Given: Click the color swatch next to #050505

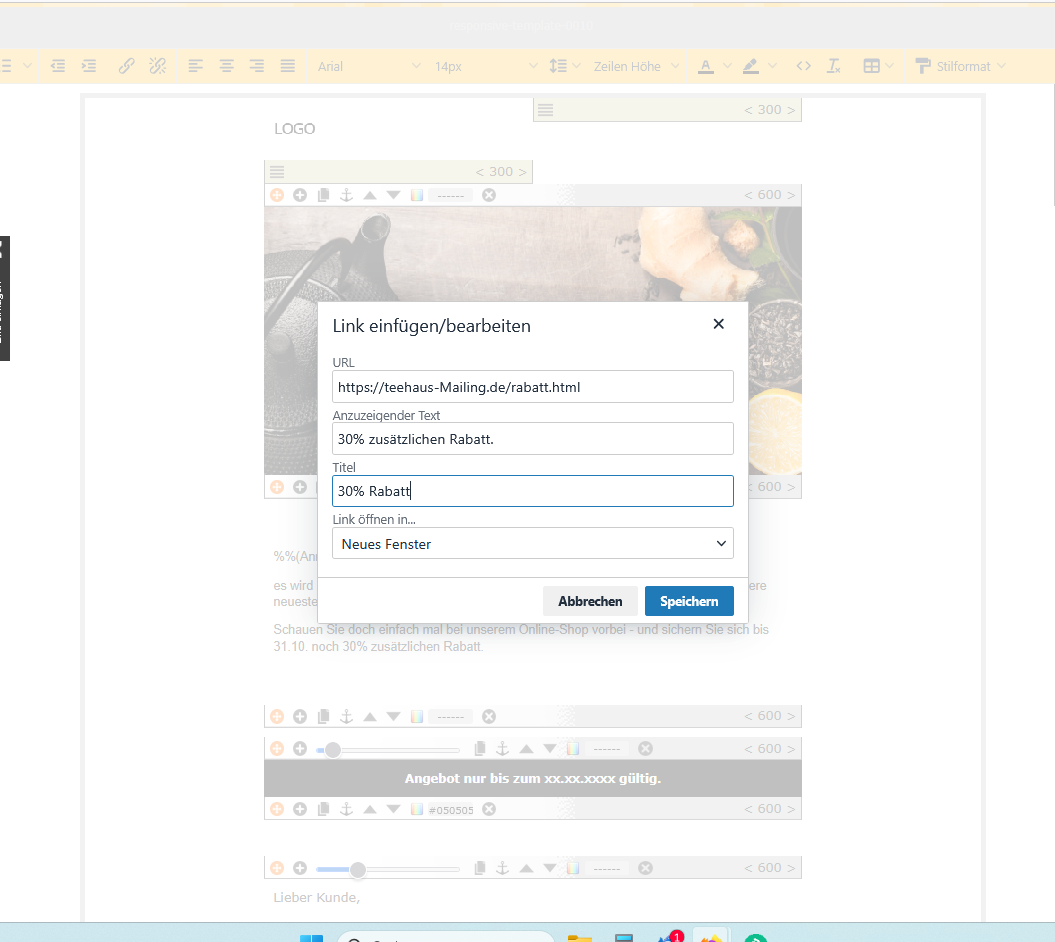Looking at the screenshot, I should [417, 809].
